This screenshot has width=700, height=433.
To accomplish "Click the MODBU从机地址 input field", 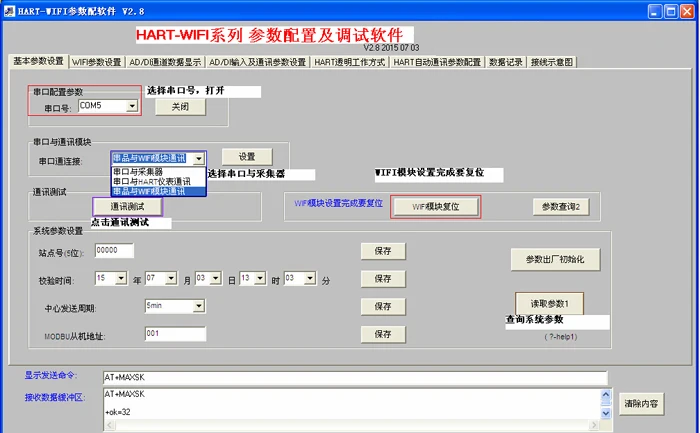I will coord(175,333).
